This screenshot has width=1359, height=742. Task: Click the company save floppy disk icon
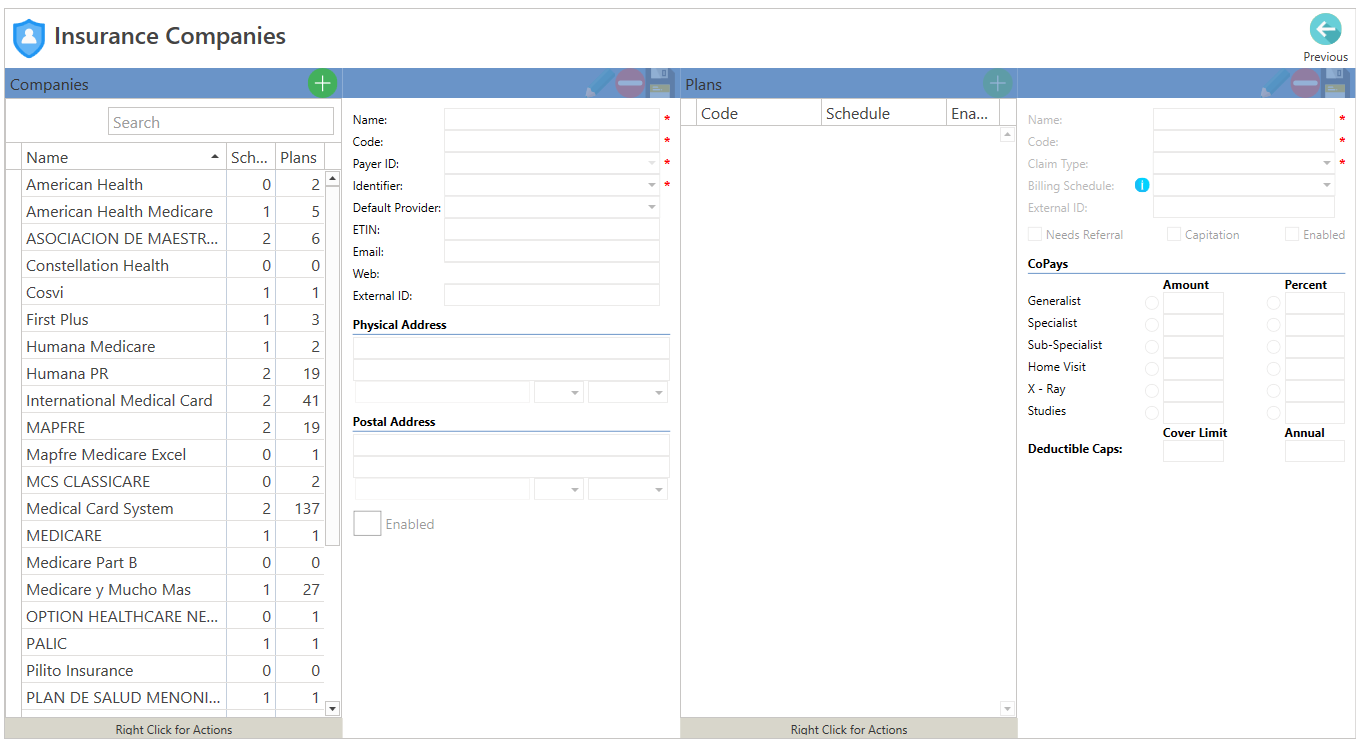pos(661,83)
